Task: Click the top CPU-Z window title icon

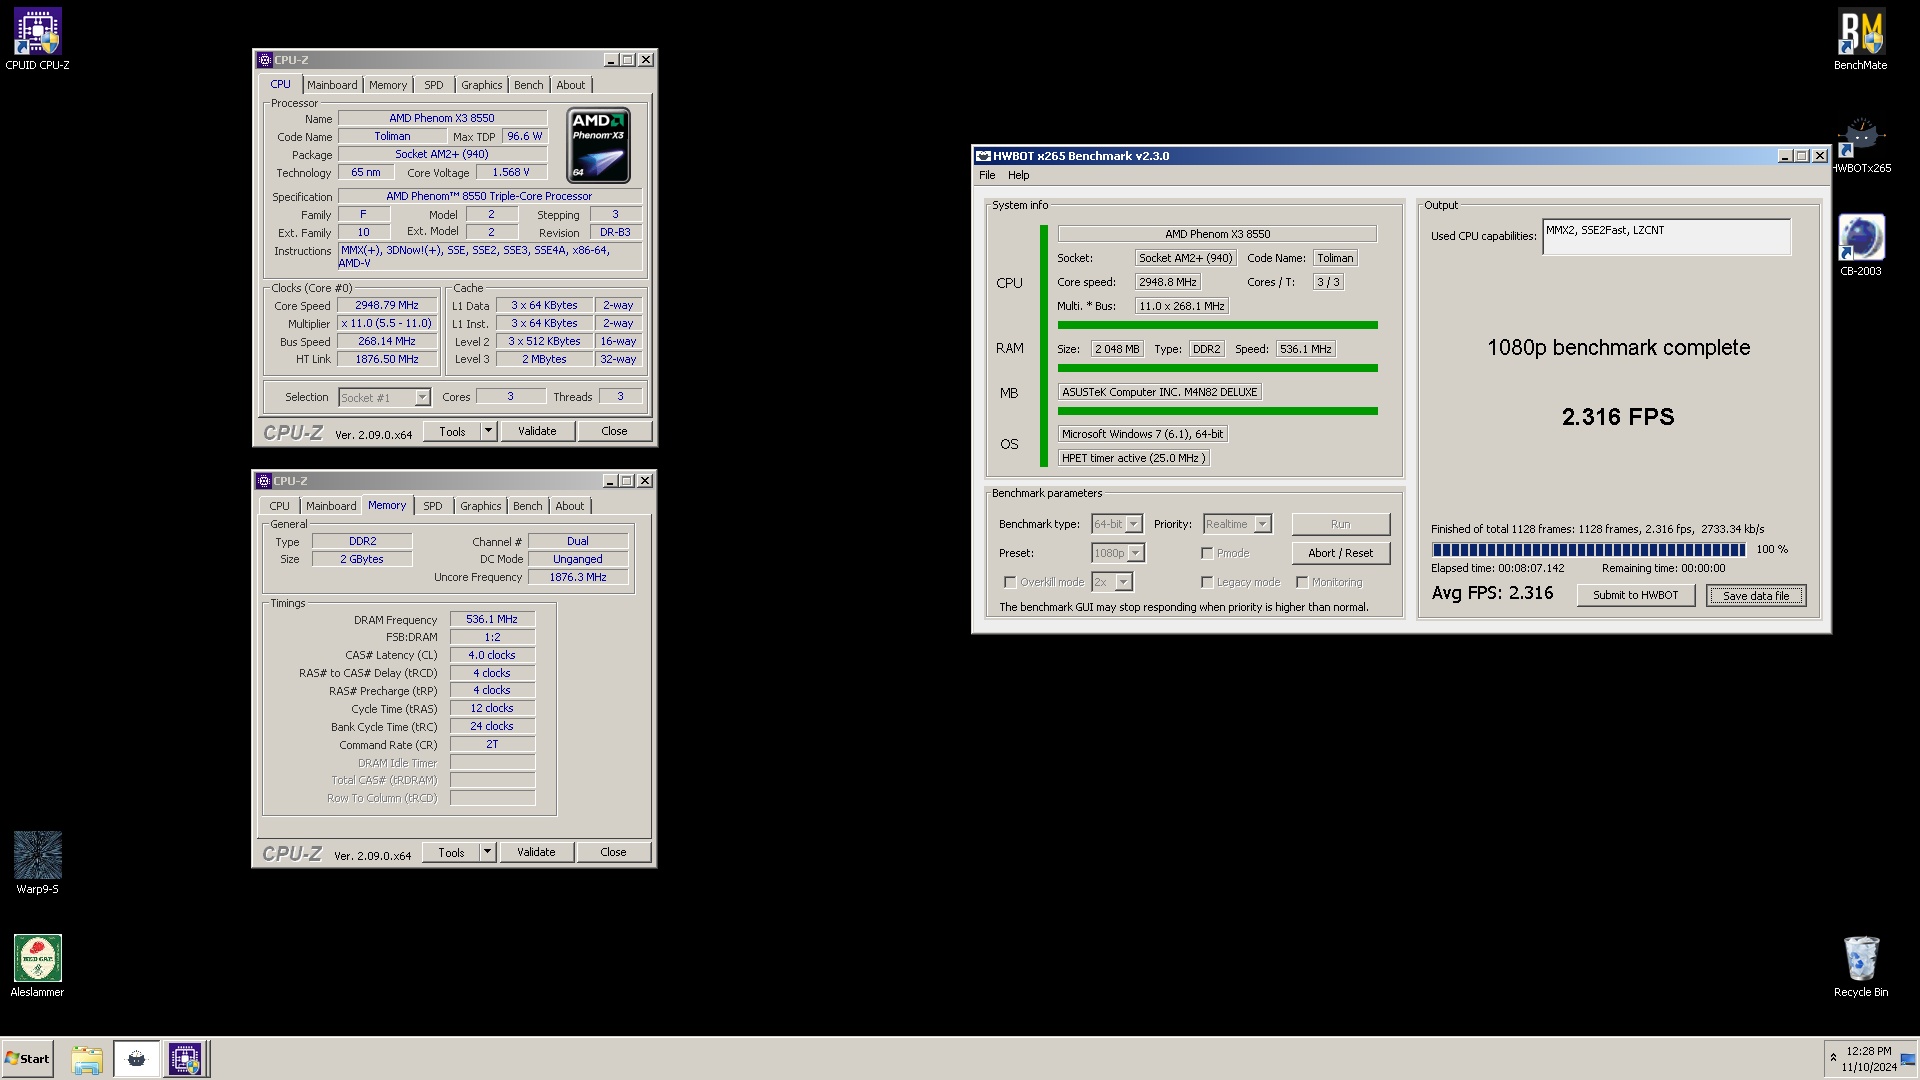Action: (x=265, y=60)
